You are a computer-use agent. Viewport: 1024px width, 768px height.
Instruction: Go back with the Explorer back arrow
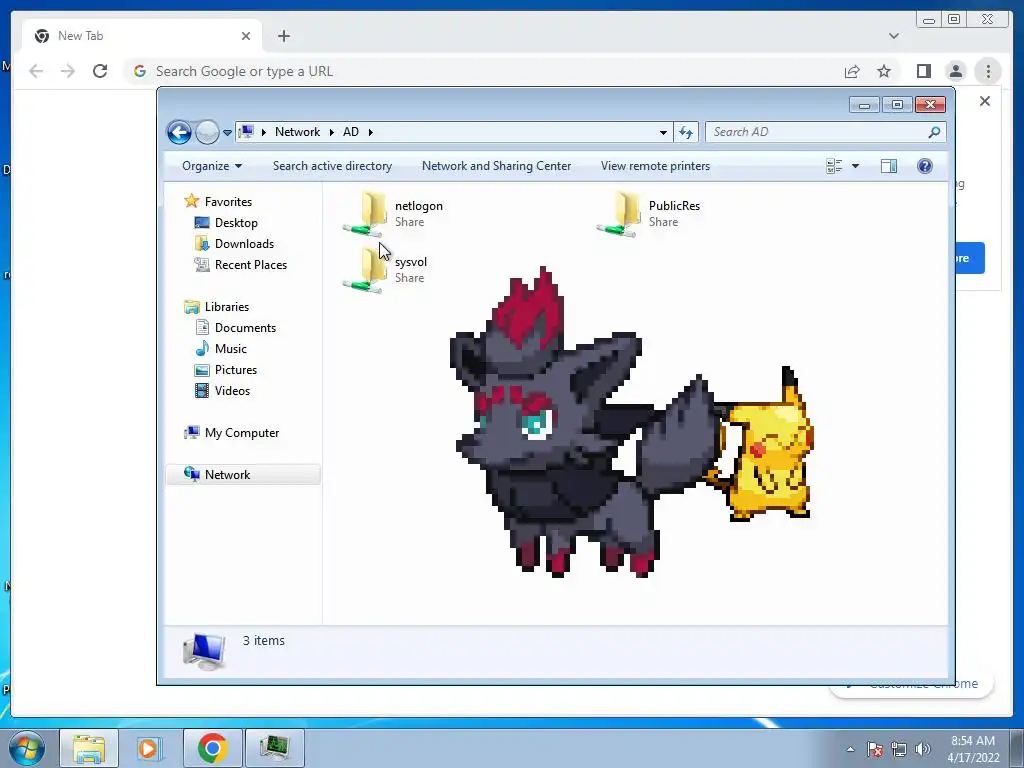179,132
